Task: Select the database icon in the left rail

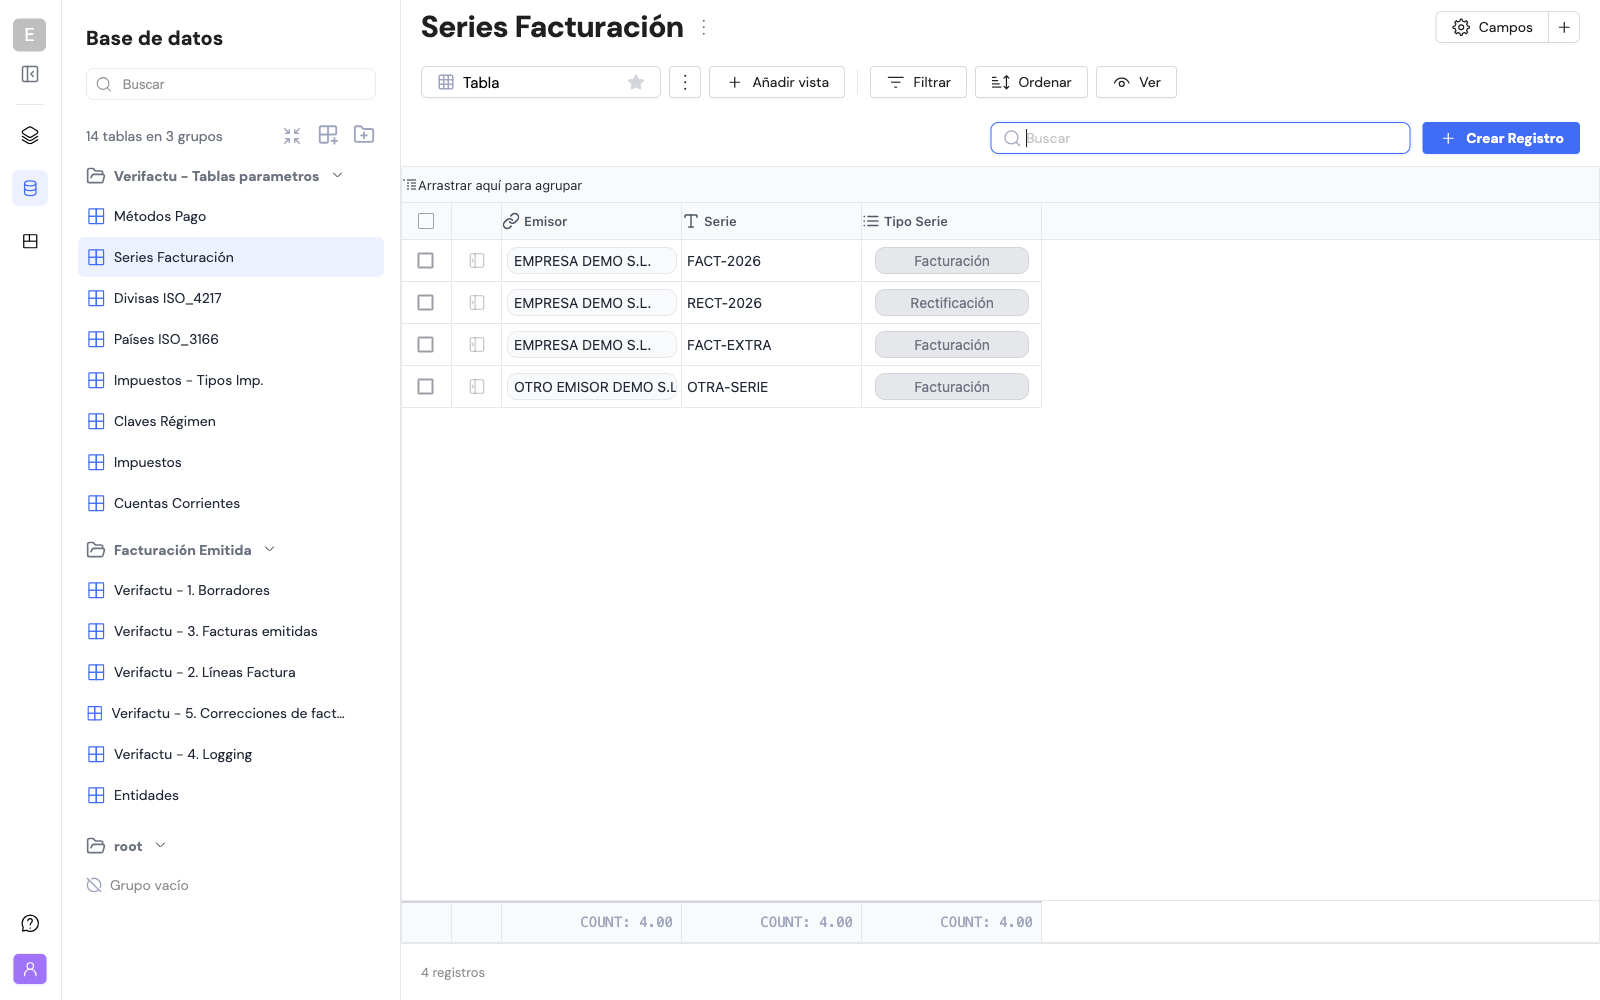Action: [30, 188]
